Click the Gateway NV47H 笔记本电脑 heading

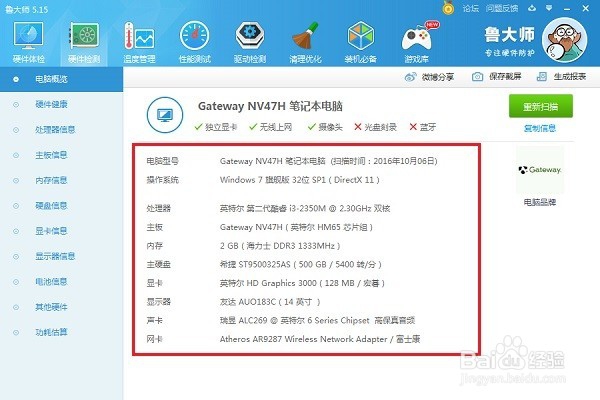[x=270, y=106]
